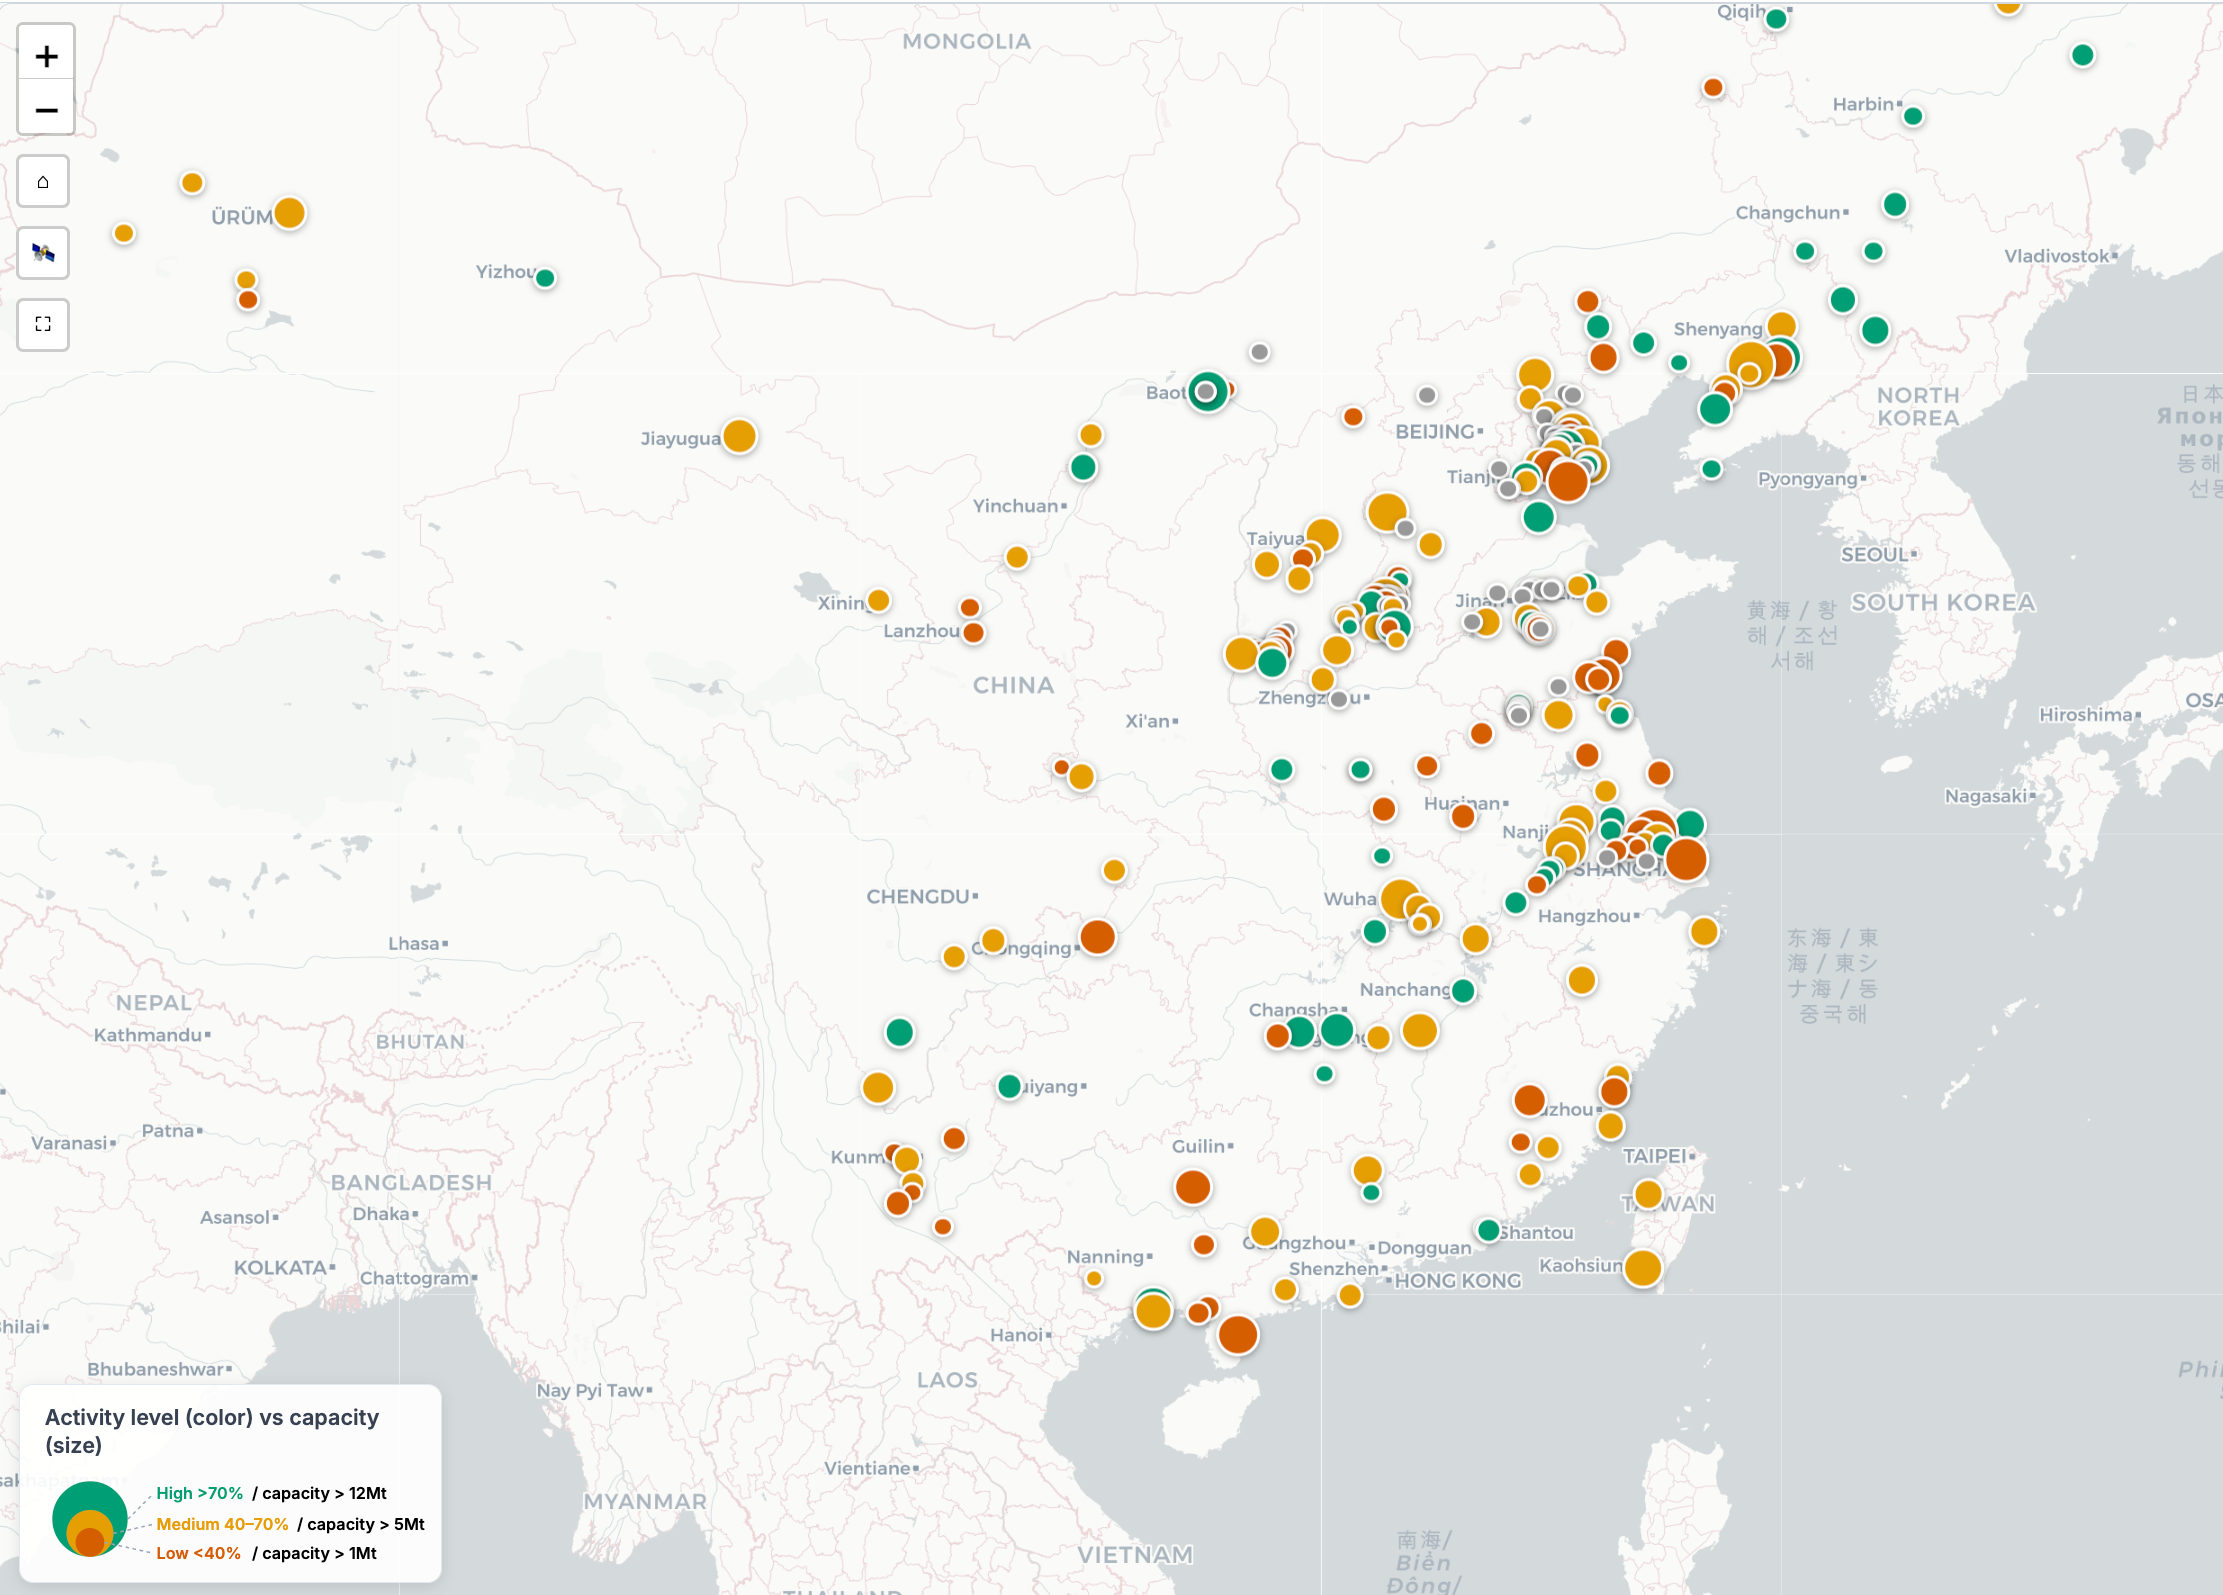The image size is (2223, 1595).
Task: Select the orange marker at Jiayuguan
Action: pos(739,436)
